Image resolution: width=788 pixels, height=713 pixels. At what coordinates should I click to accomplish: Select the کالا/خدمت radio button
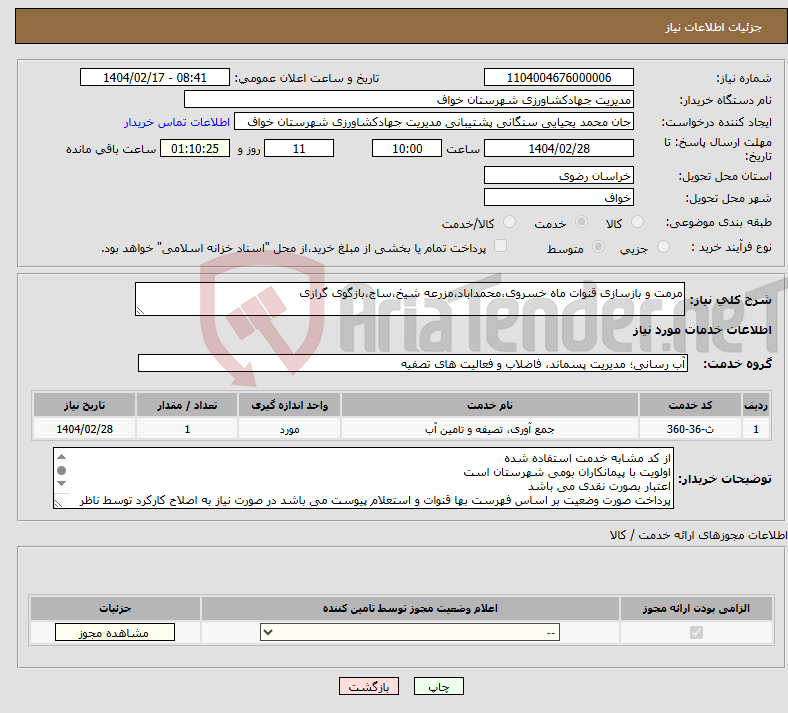510,222
